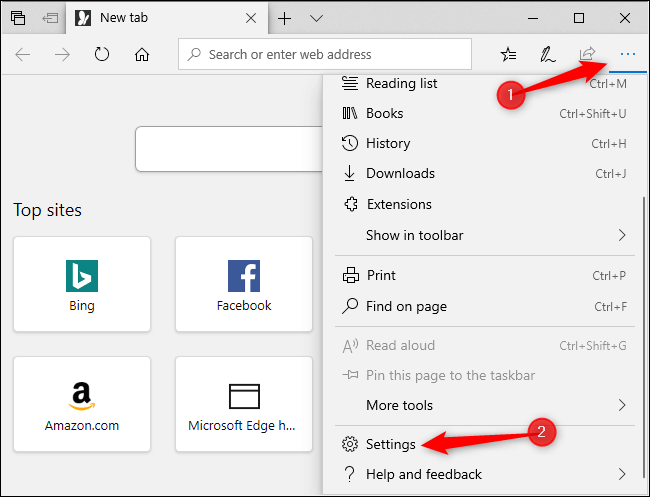Click the Ctrl+H shortcut text
This screenshot has height=497, width=650.
click(609, 144)
